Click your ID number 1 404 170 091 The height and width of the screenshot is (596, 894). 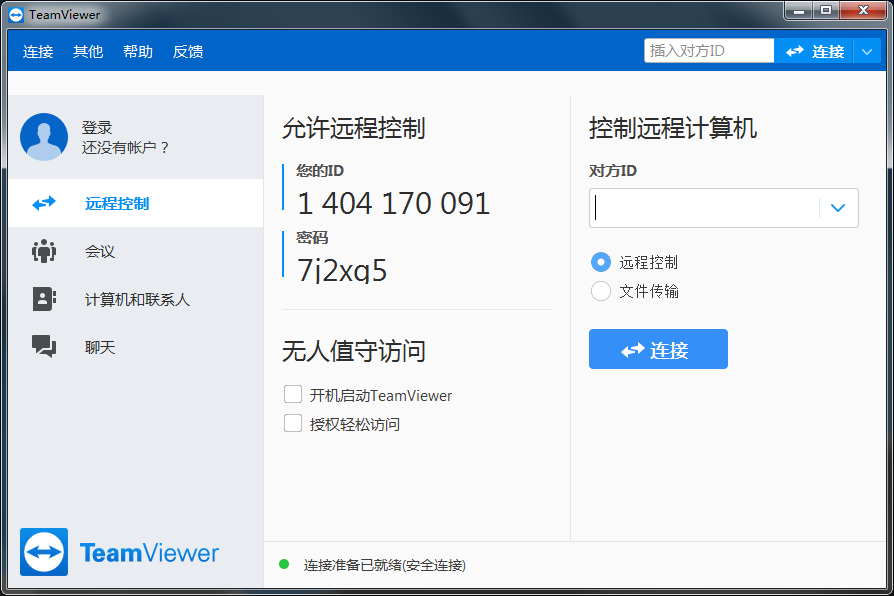[x=393, y=204]
